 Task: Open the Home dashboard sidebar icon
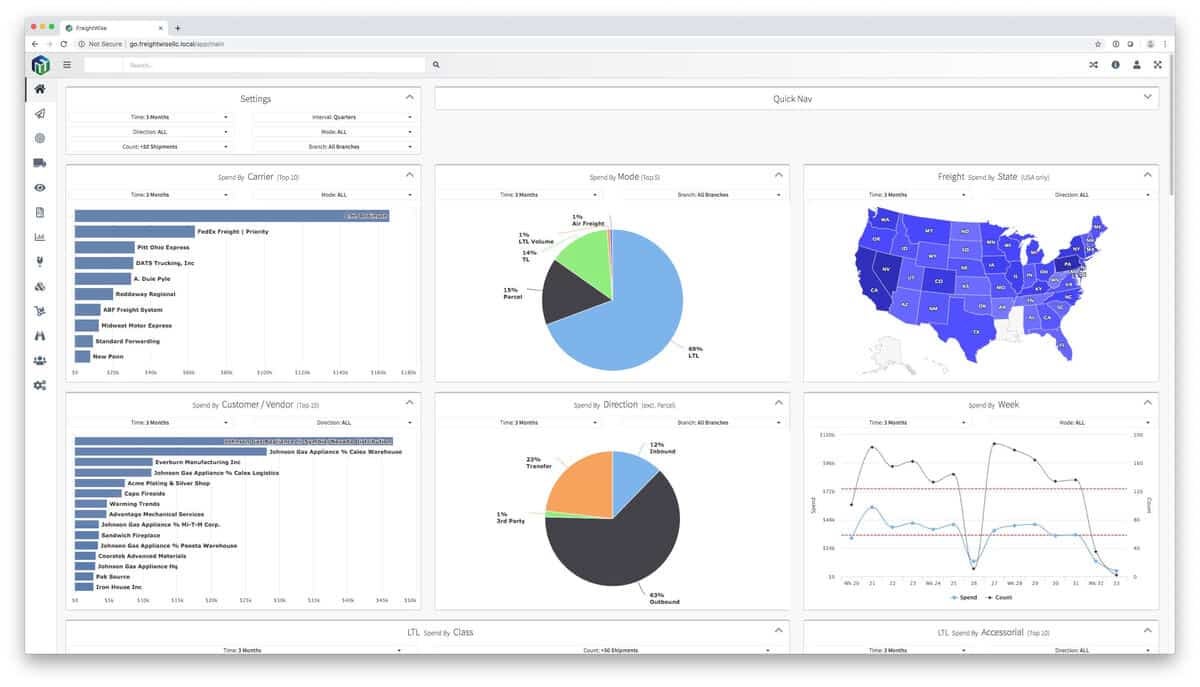click(x=40, y=89)
